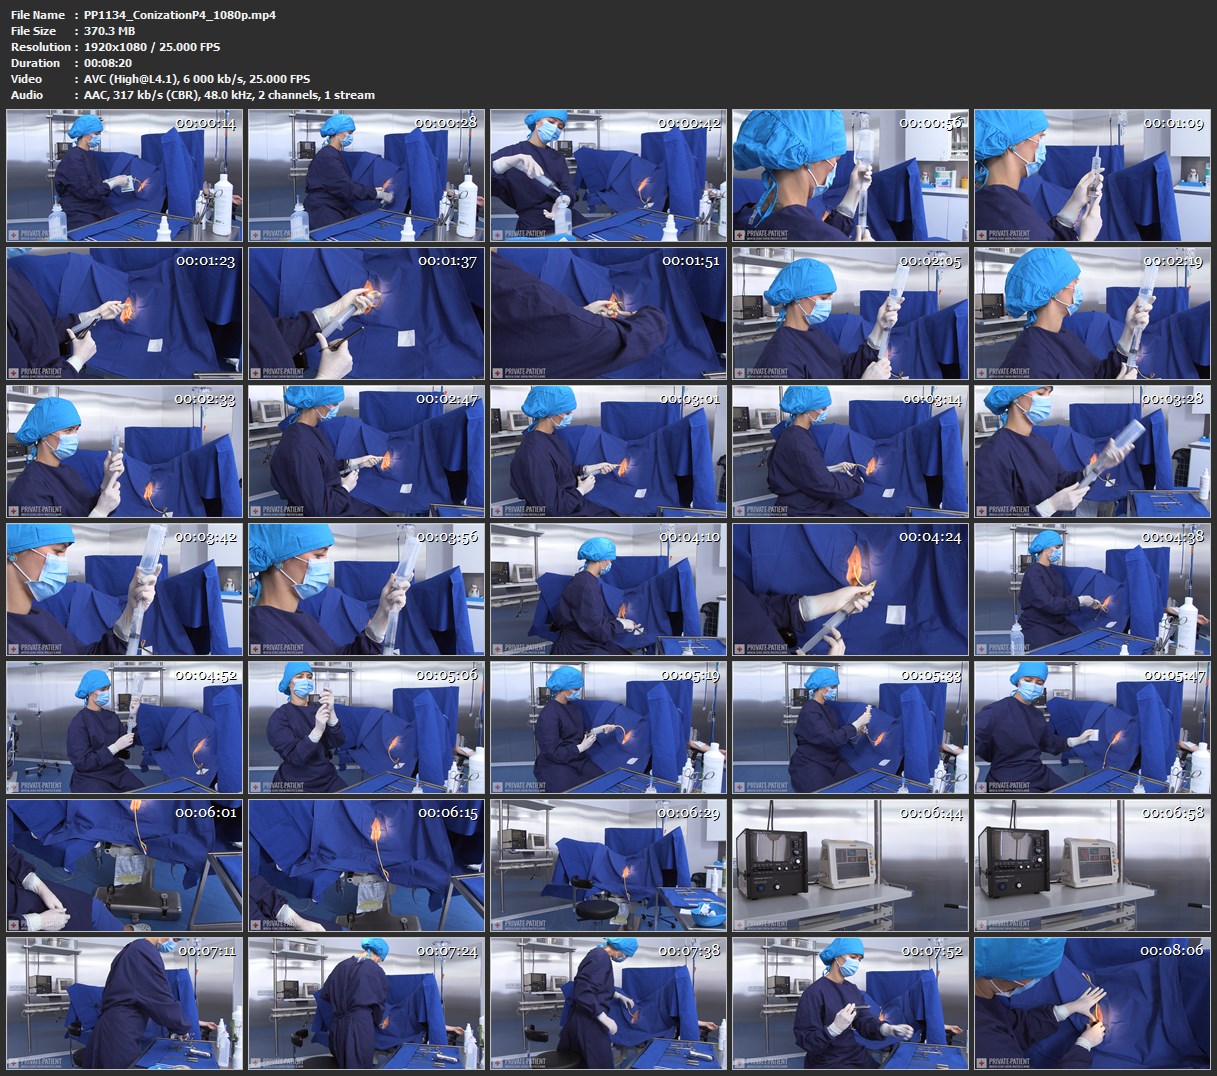Viewport: 1217px width, 1076px height.
Task: Select the frame stamped 00:03:42
Action: pyautogui.click(x=124, y=589)
